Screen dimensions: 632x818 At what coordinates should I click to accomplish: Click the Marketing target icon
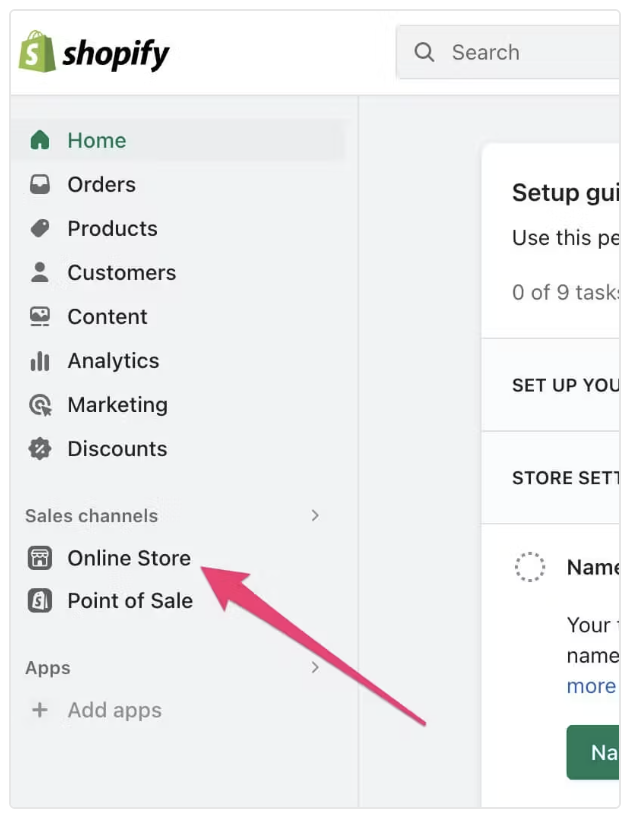point(40,405)
